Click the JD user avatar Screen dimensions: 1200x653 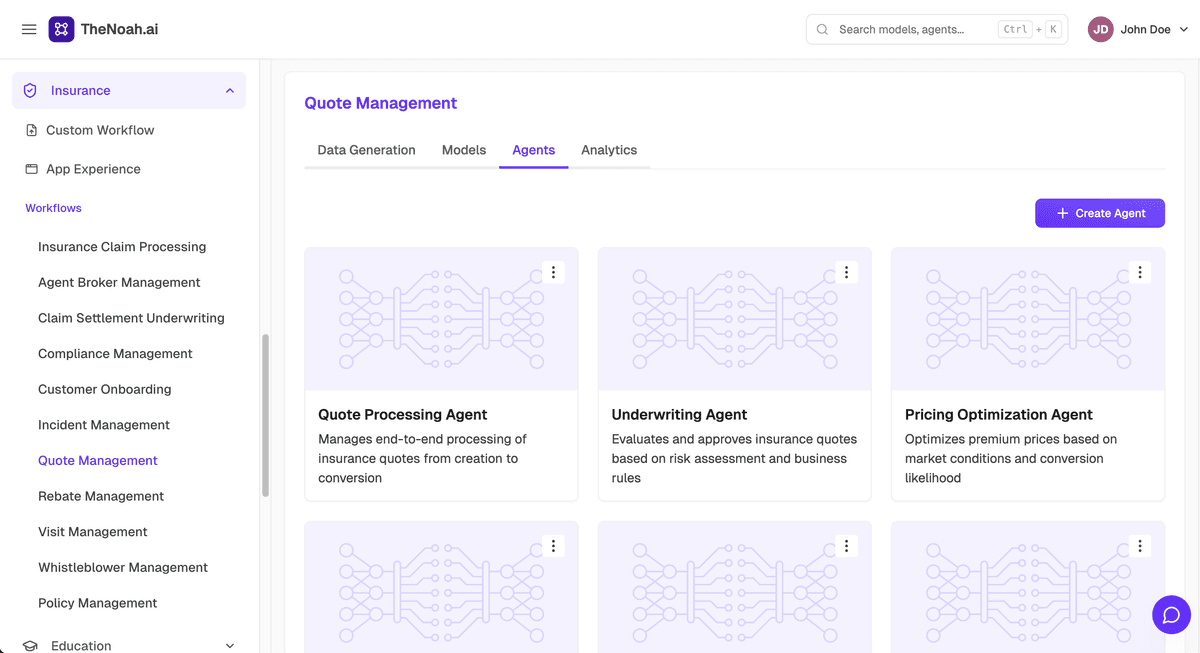pyautogui.click(x=1101, y=30)
